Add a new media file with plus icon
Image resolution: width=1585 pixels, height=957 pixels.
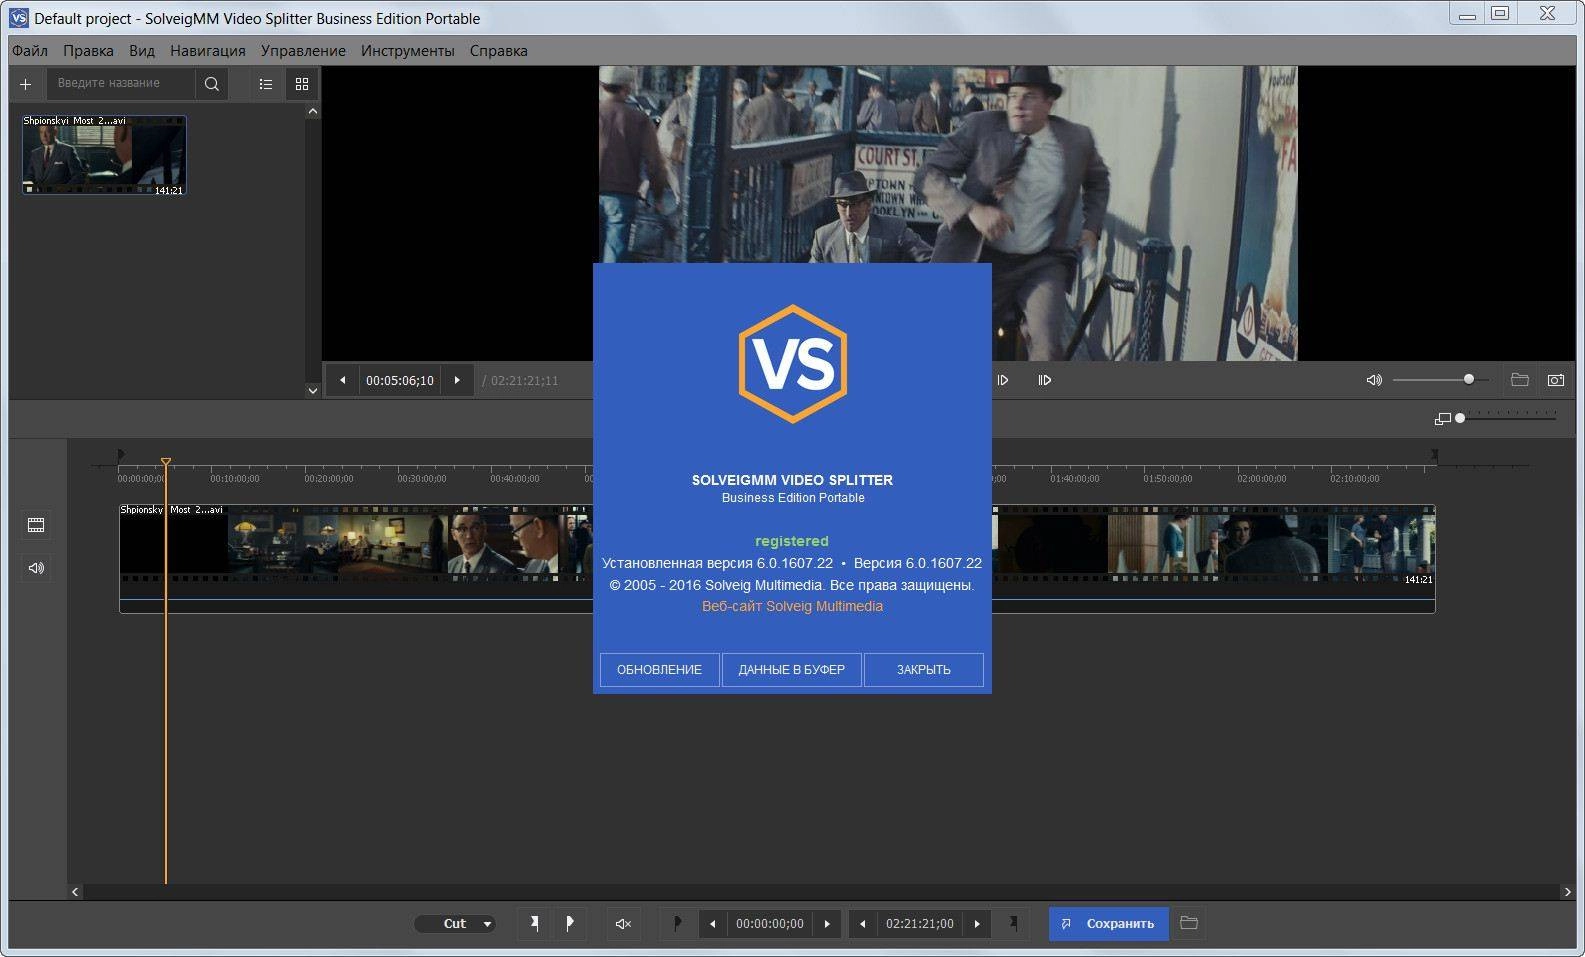point(26,84)
